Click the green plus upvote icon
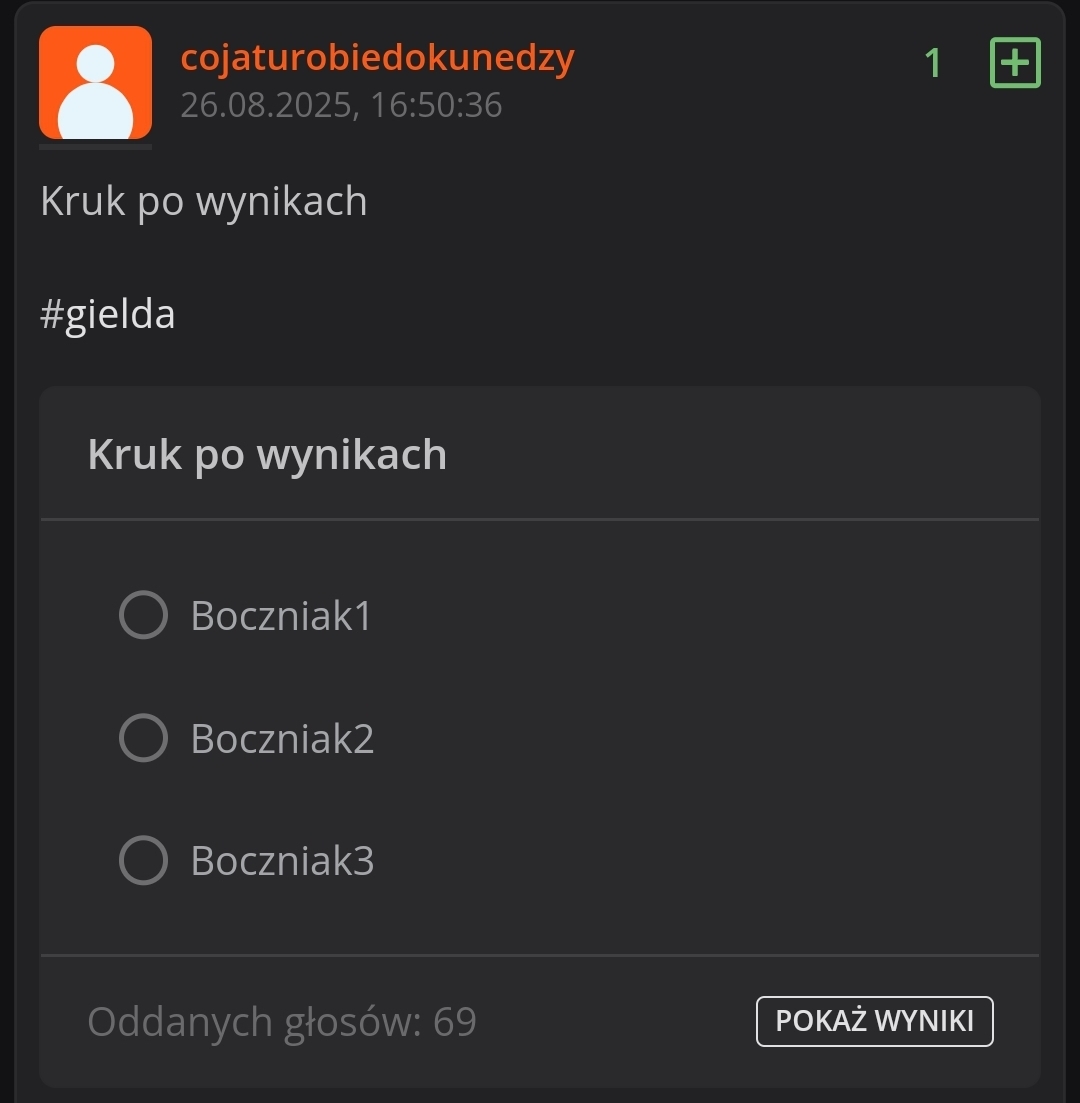1080x1103 pixels. [1015, 63]
